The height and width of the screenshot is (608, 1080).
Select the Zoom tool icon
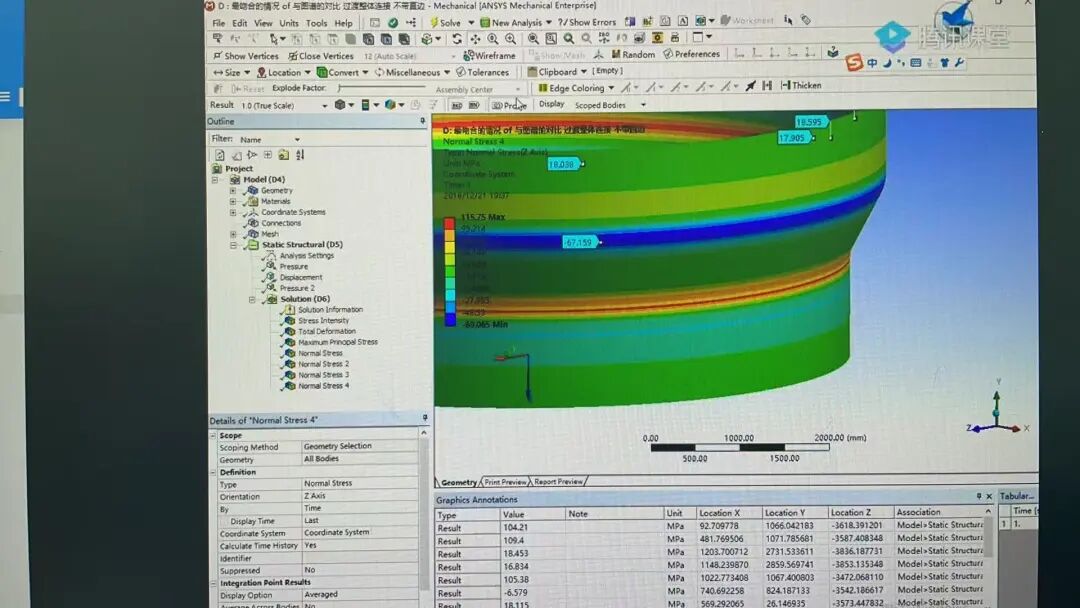pyautogui.click(x=492, y=39)
